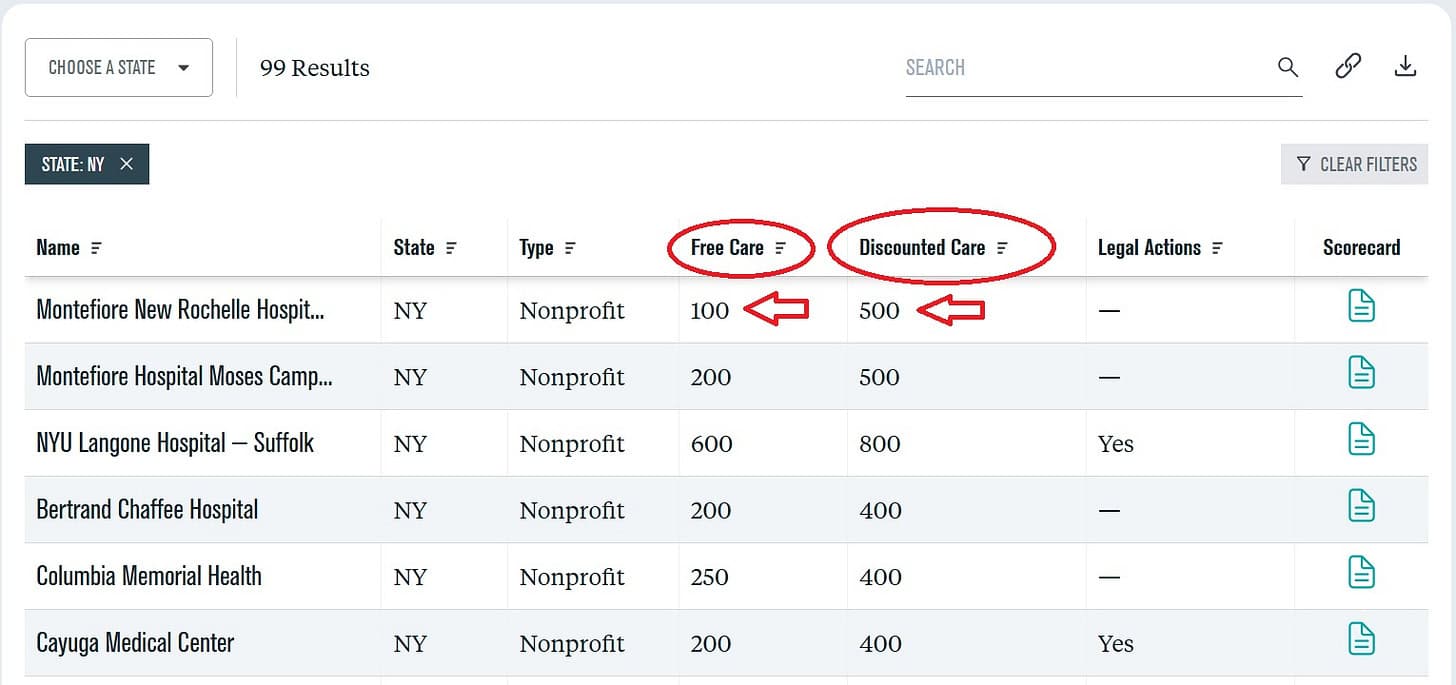Image resolution: width=1456 pixels, height=685 pixels.
Task: Click Cayuga Medical Center hospital name
Action: (135, 642)
